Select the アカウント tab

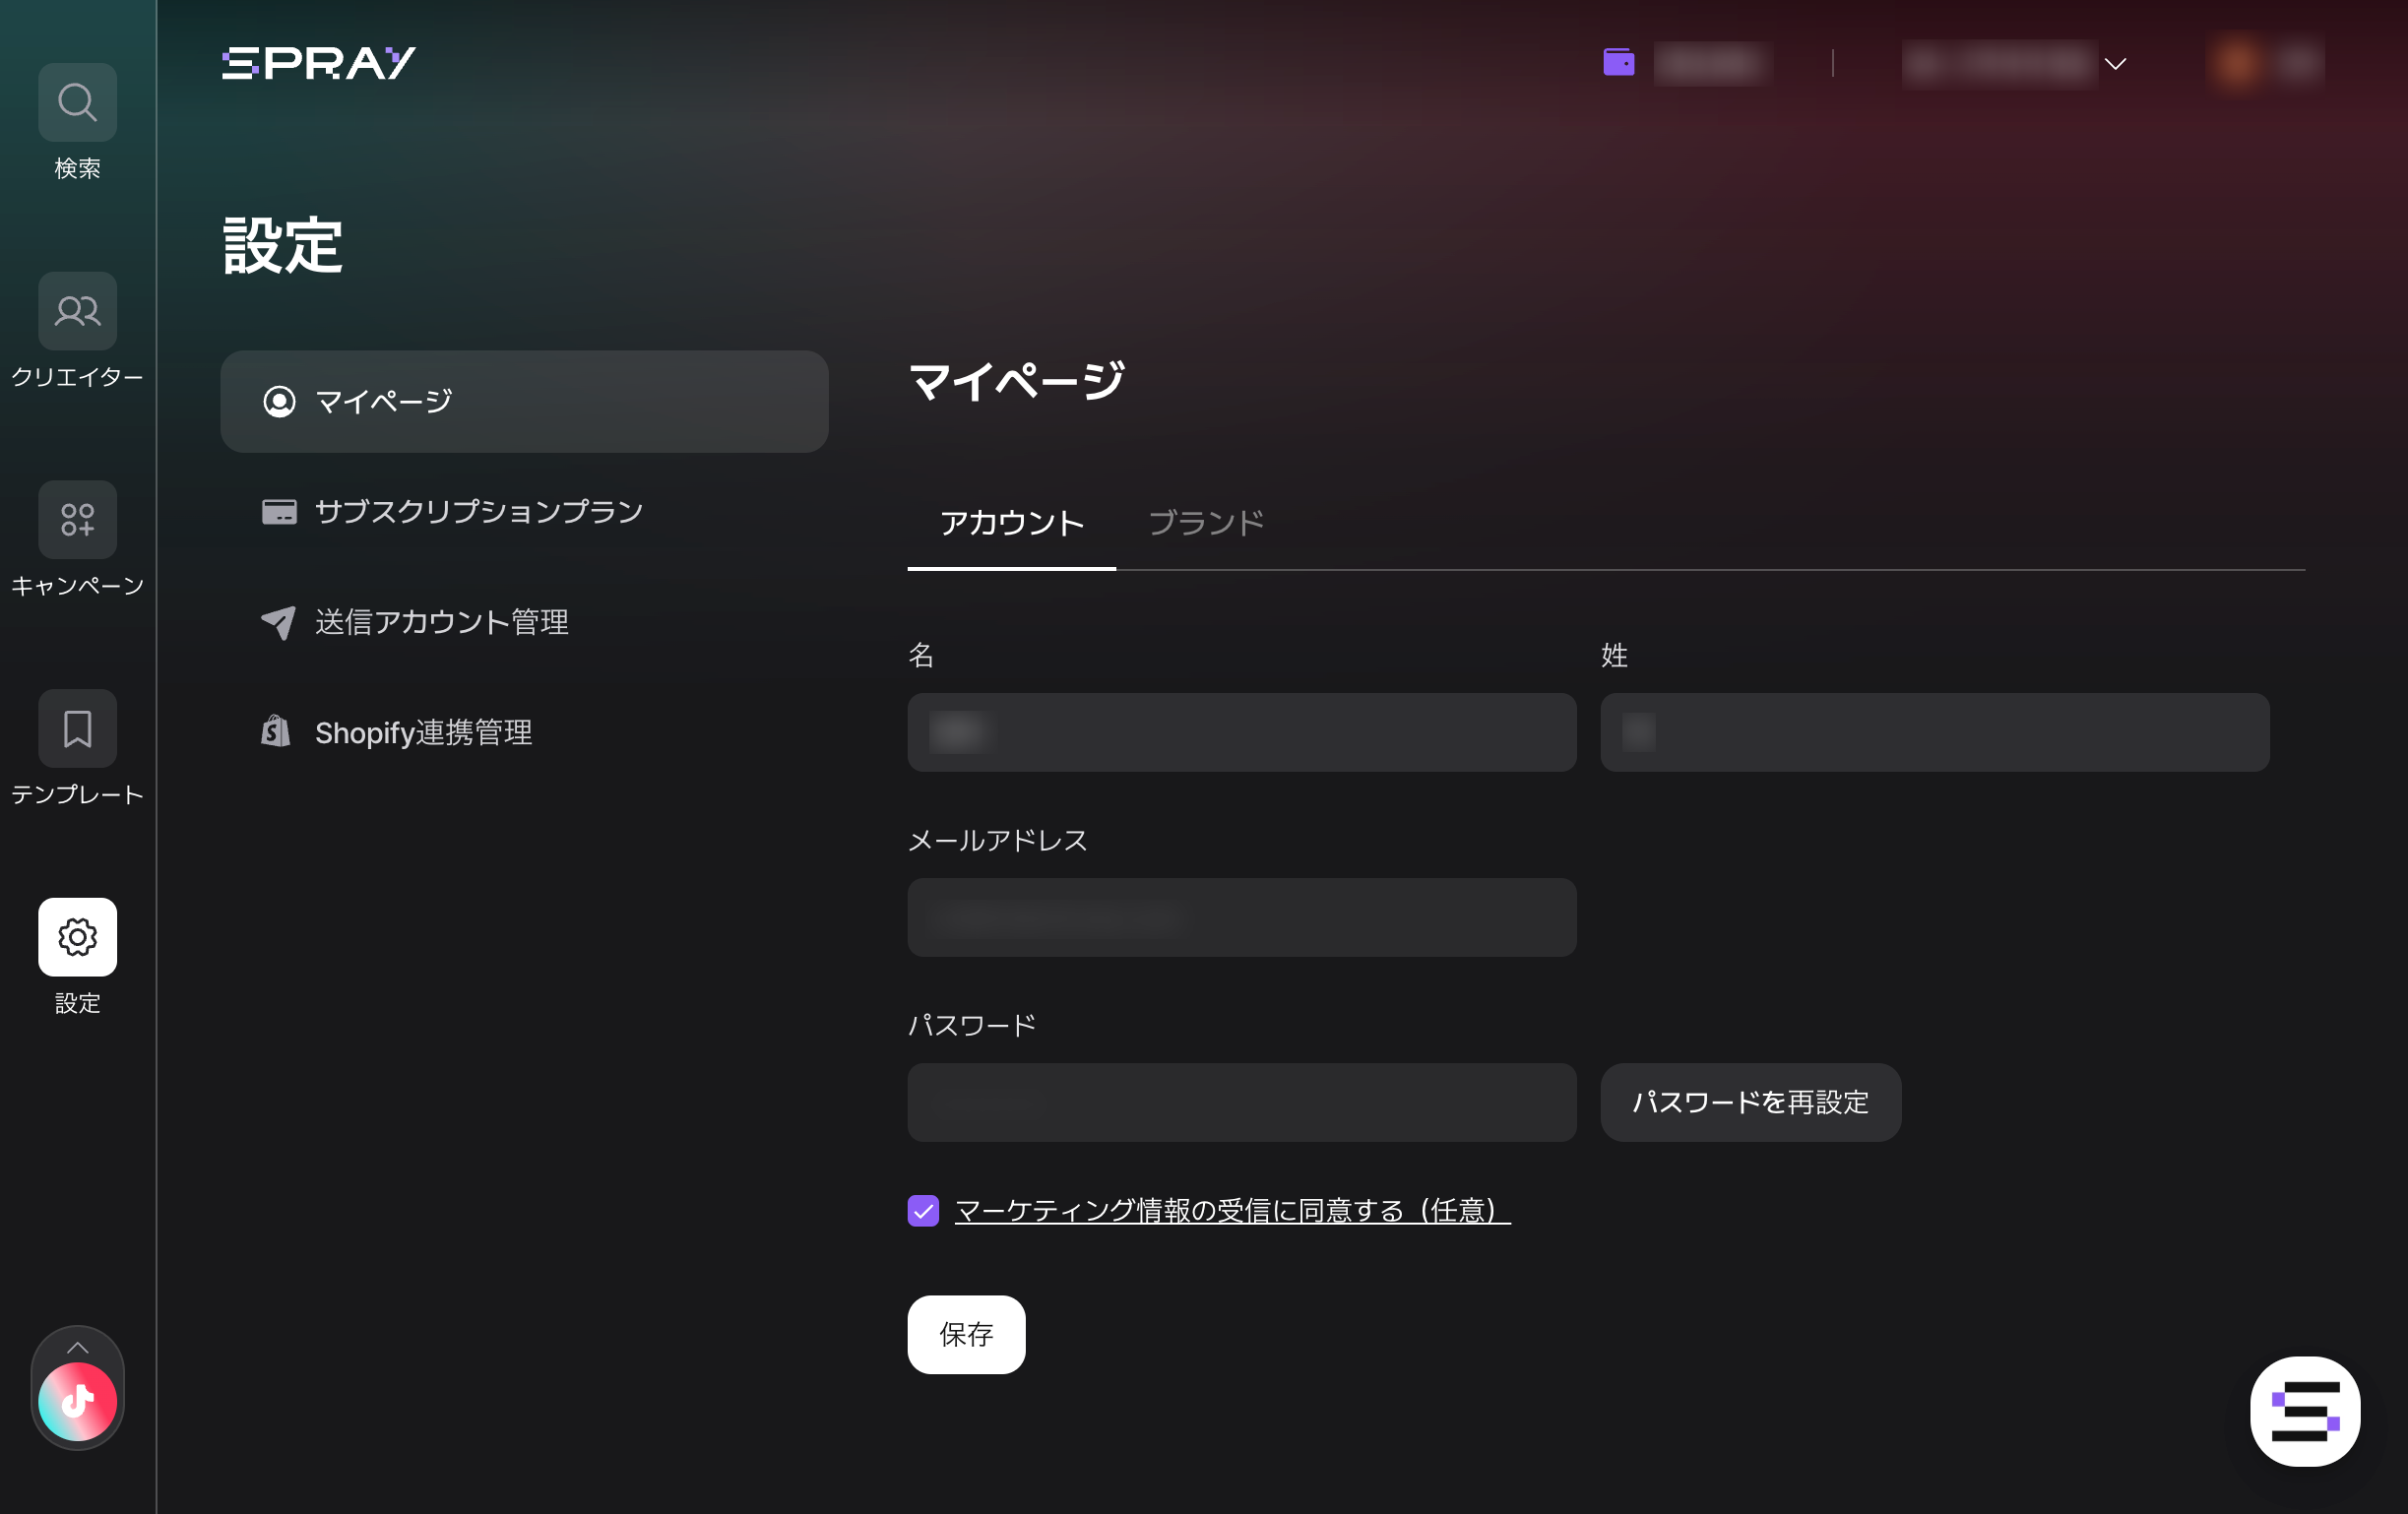[1011, 523]
